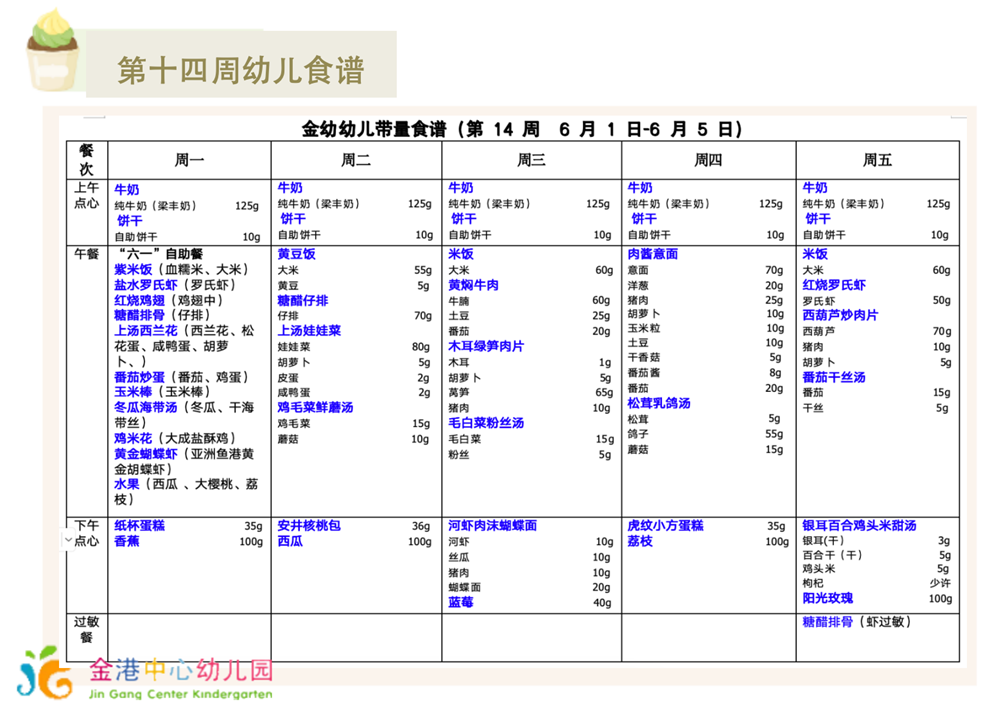Click the dish 西葫芦炒肉片

pos(840,315)
